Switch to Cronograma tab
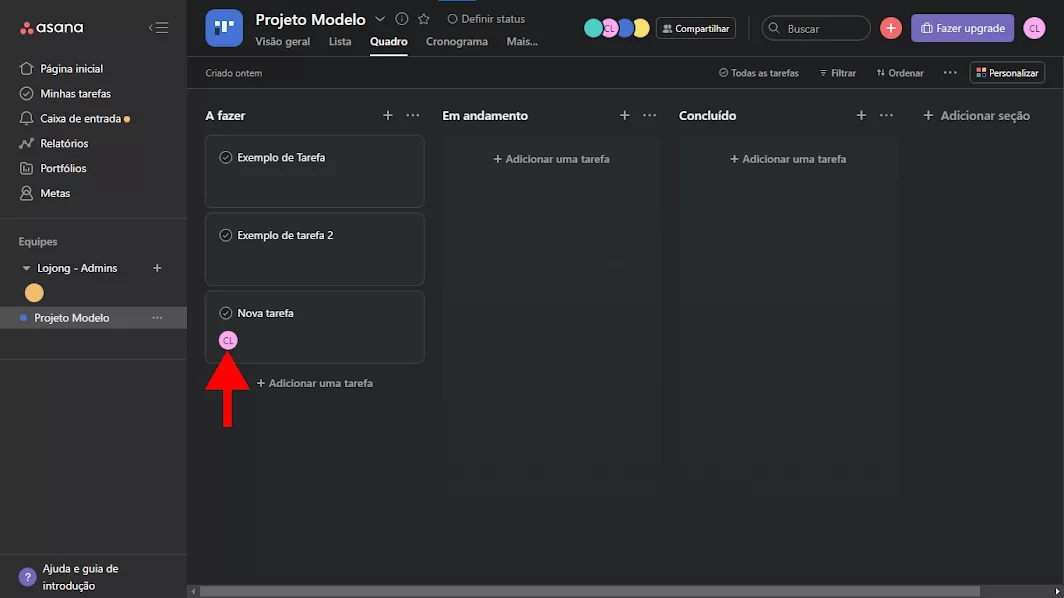Image resolution: width=1064 pixels, height=598 pixels. click(457, 41)
